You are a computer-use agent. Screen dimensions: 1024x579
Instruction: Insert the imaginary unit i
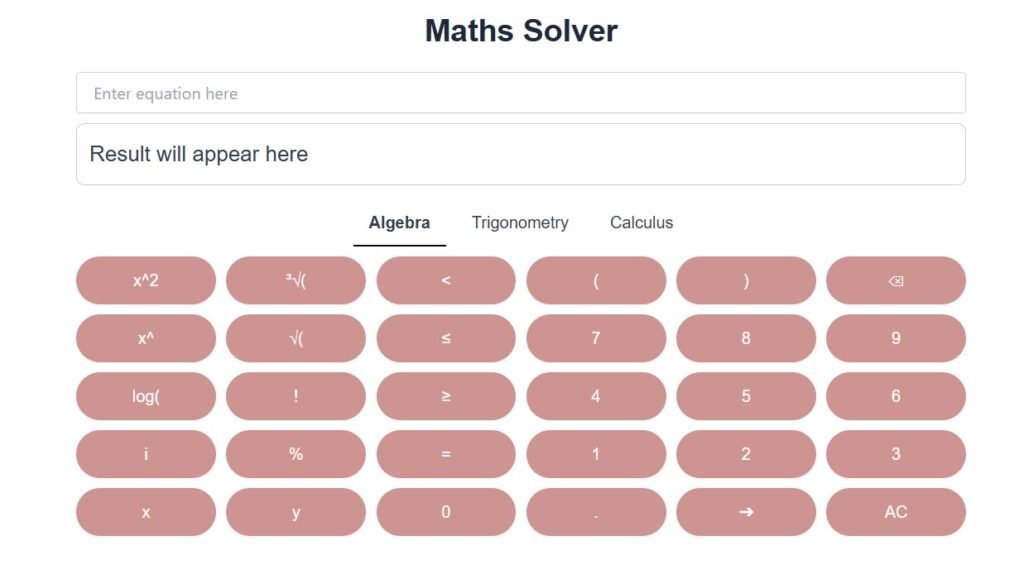coord(146,454)
